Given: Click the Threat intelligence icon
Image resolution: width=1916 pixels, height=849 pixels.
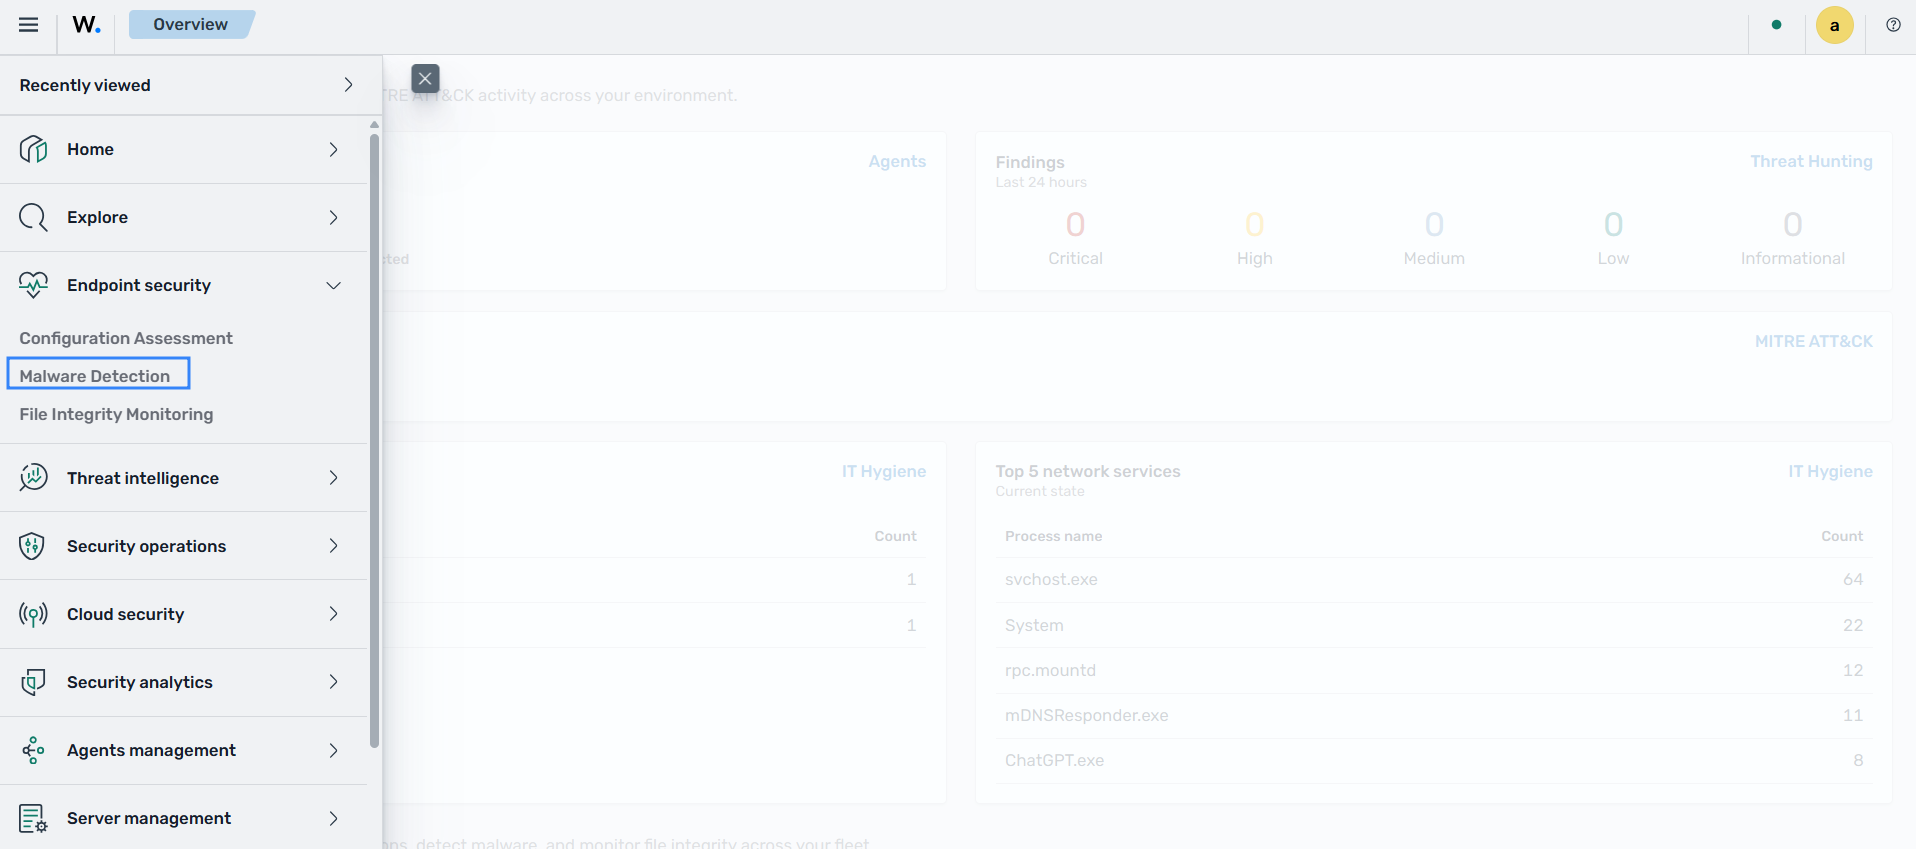Looking at the screenshot, I should (x=33, y=478).
